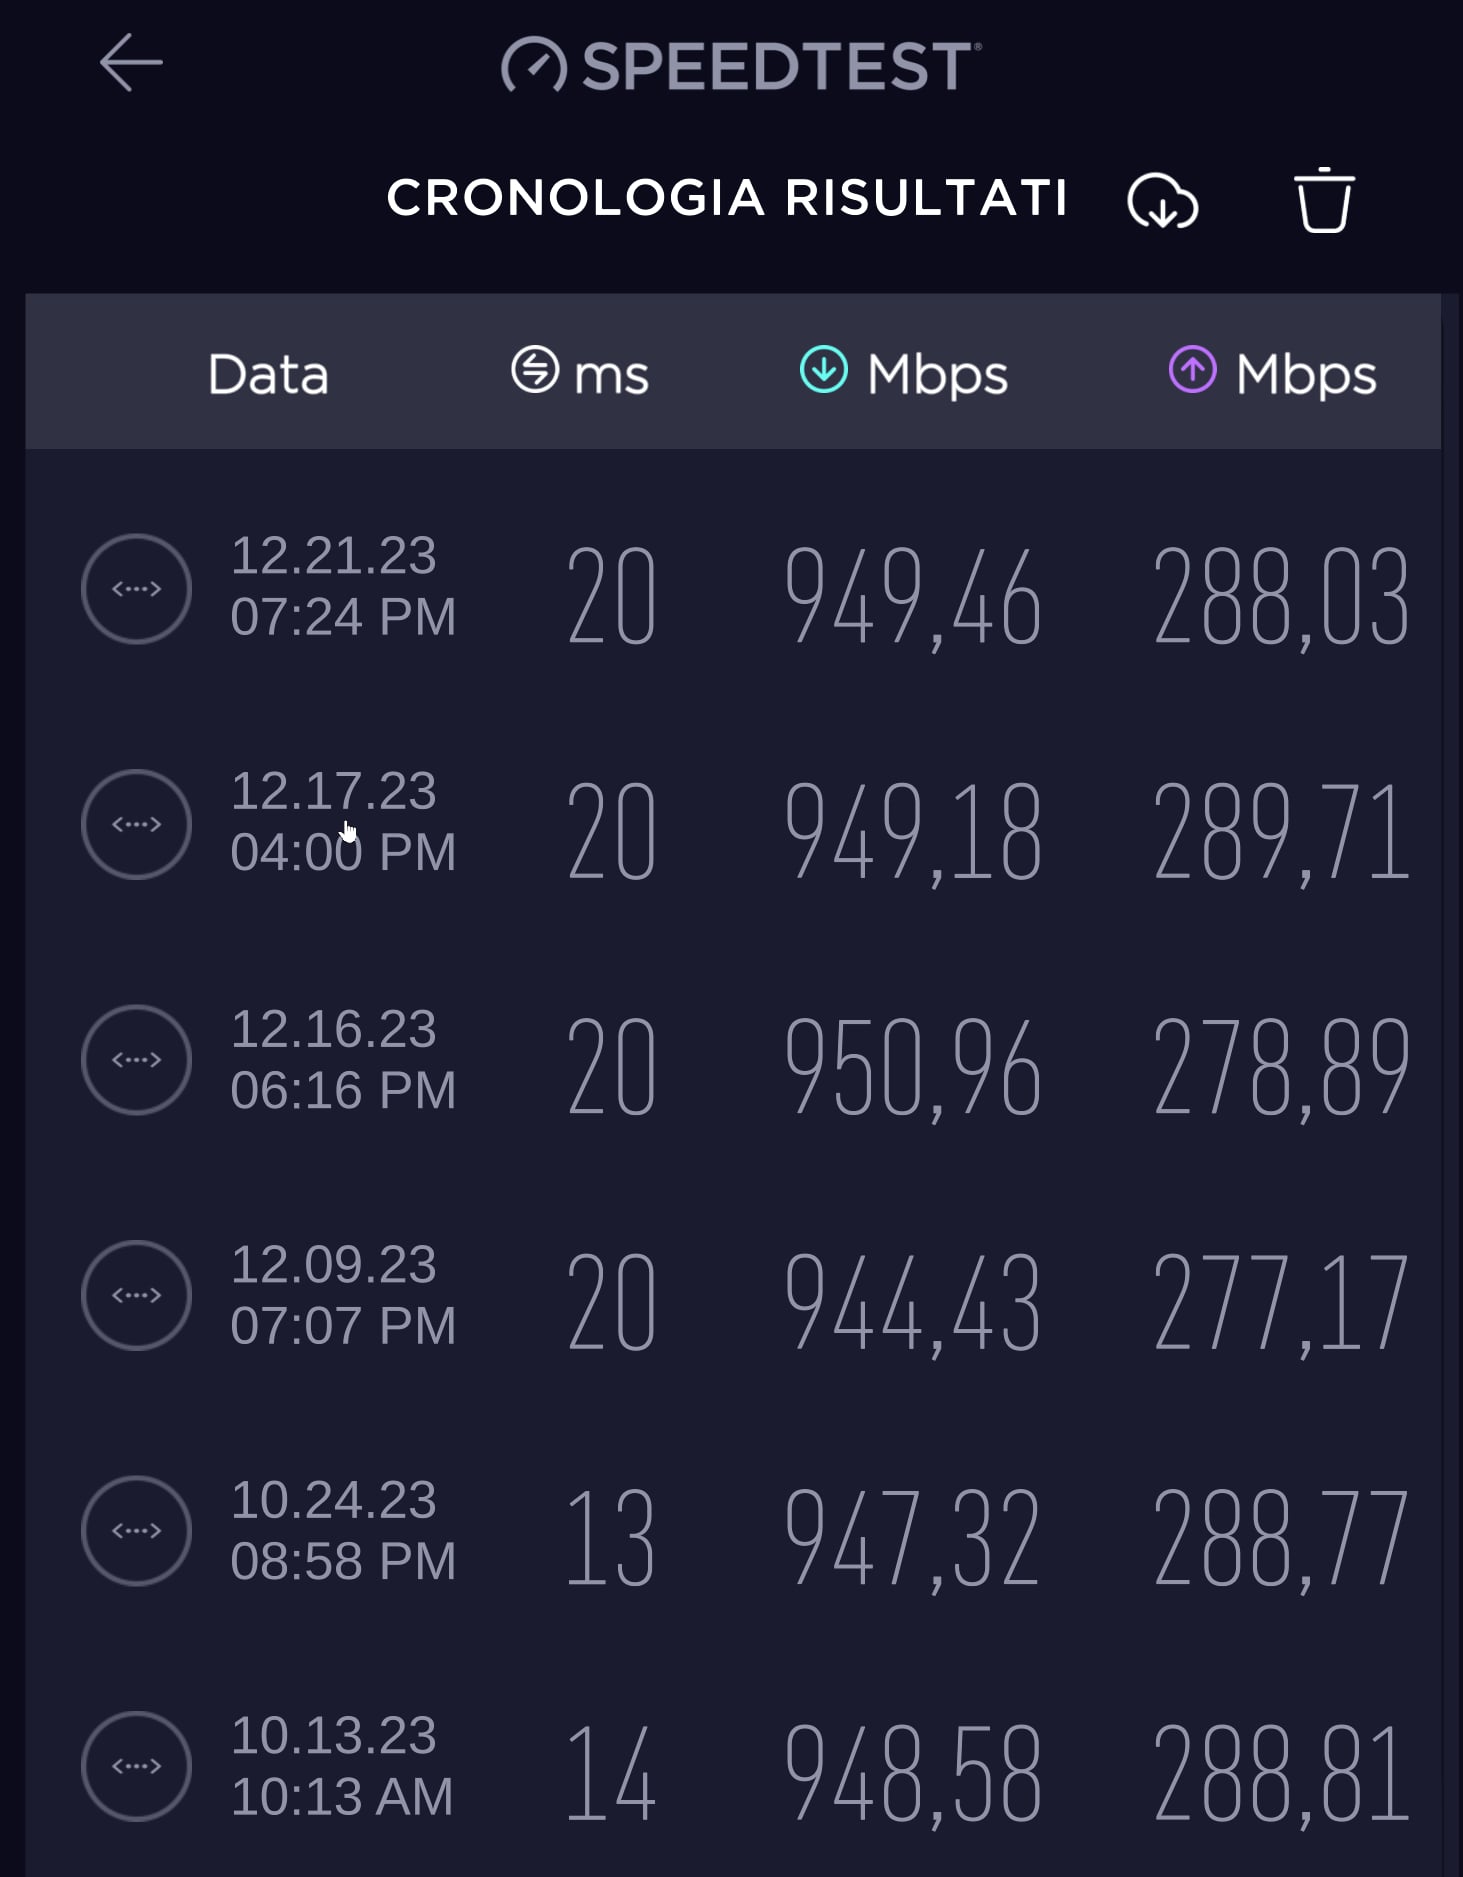Select the 12.09.23 07:07 PM entry
This screenshot has height=1877, width=1463.
pyautogui.click(x=343, y=1295)
